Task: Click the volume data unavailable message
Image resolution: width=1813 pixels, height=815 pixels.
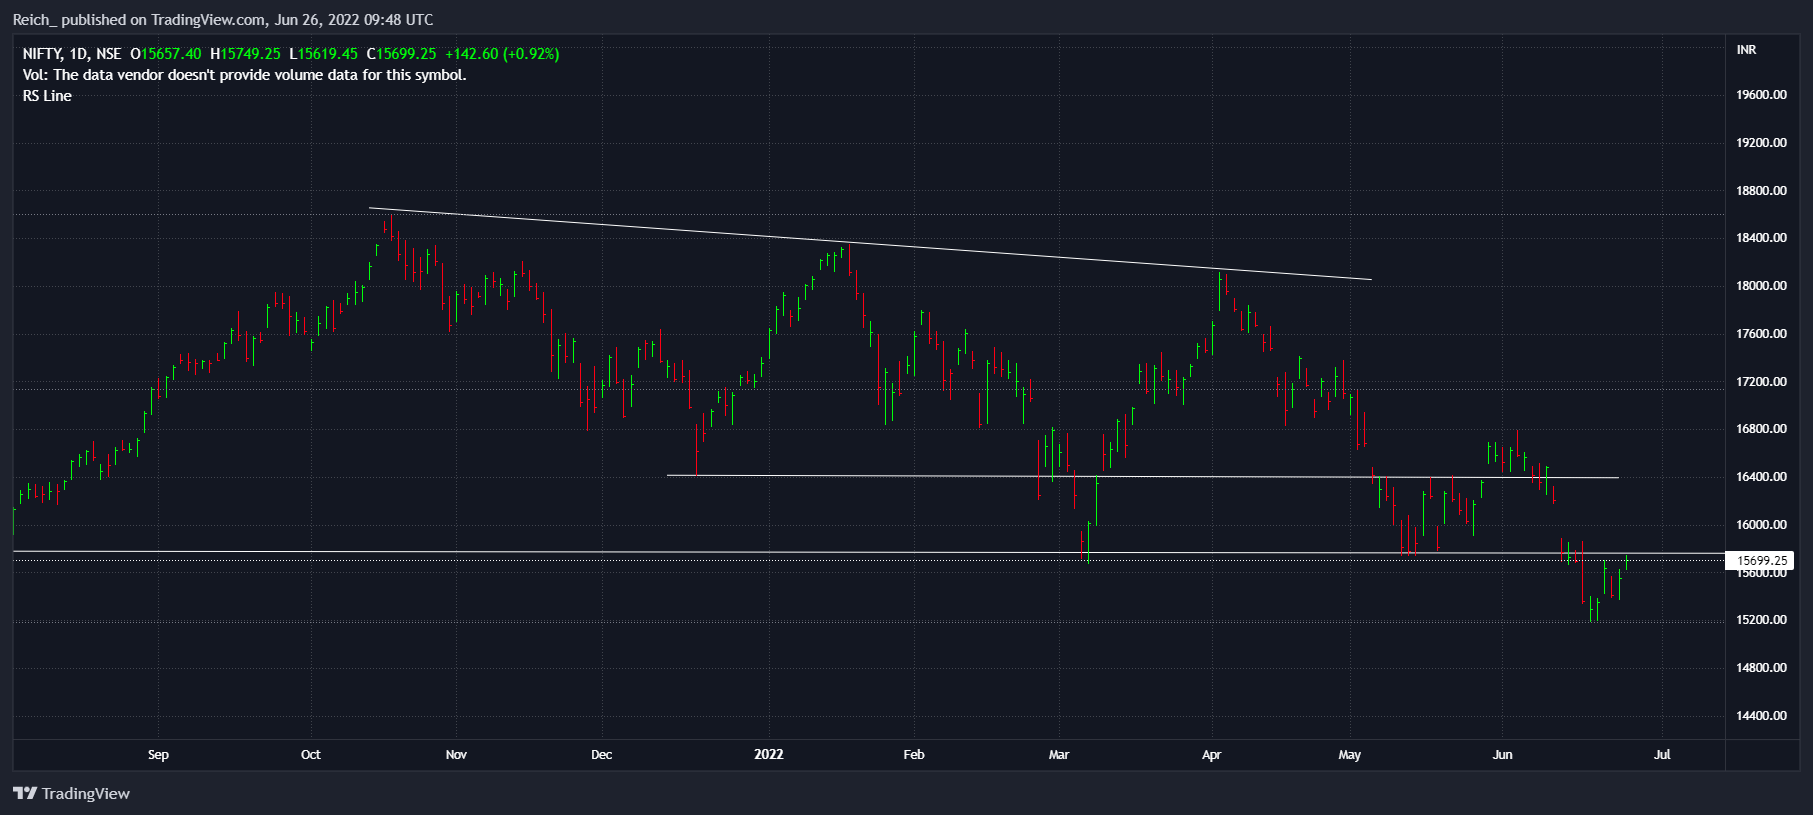Action: pos(244,75)
